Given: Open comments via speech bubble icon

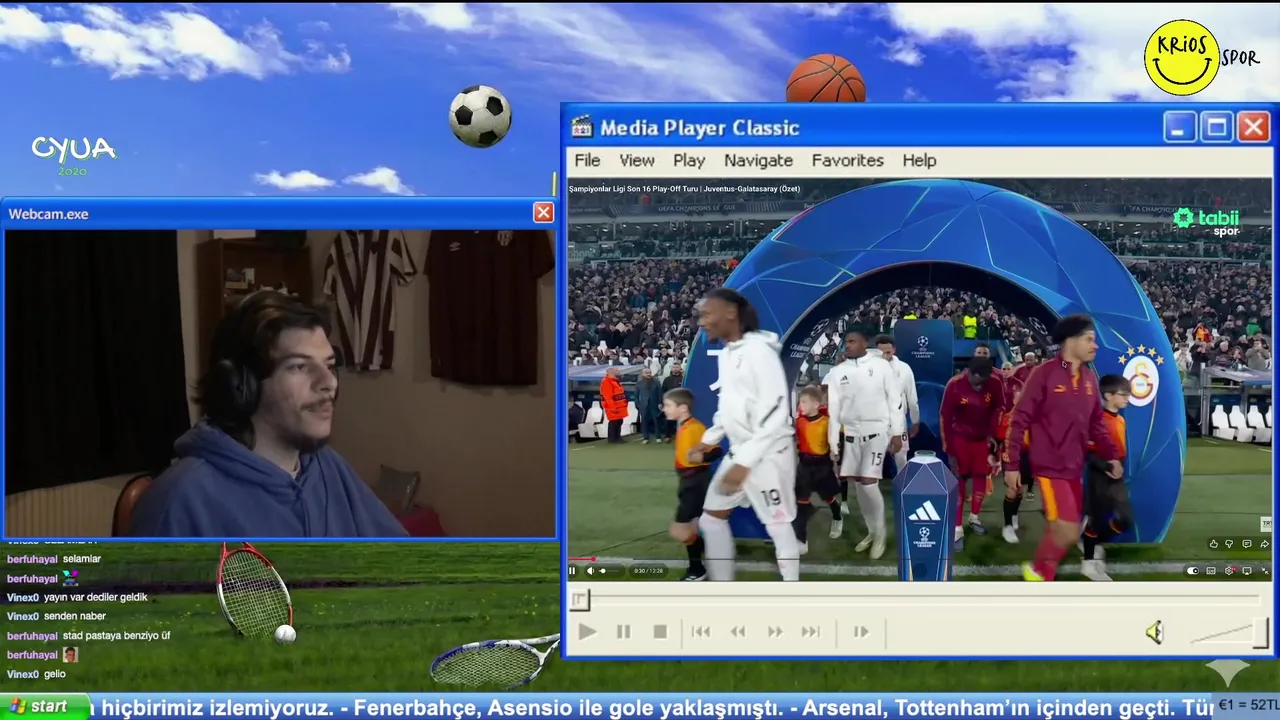Looking at the screenshot, I should click(1247, 544).
